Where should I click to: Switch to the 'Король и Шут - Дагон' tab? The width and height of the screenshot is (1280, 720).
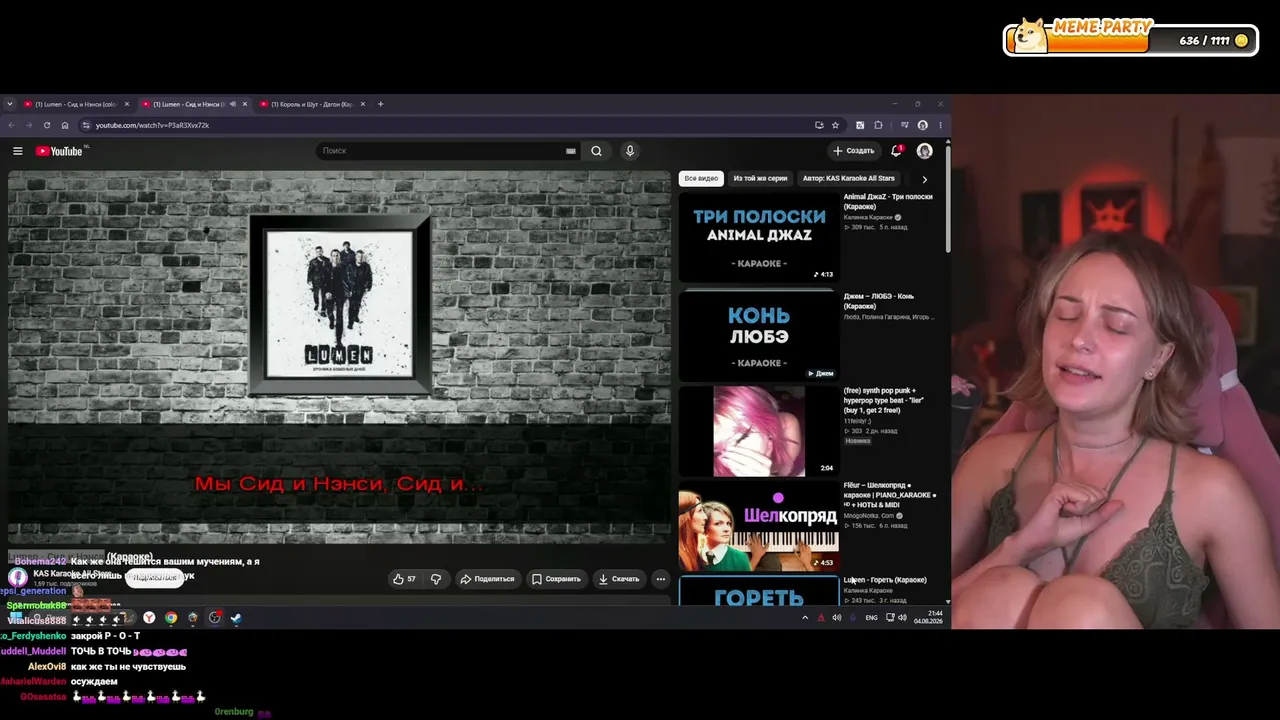(312, 104)
